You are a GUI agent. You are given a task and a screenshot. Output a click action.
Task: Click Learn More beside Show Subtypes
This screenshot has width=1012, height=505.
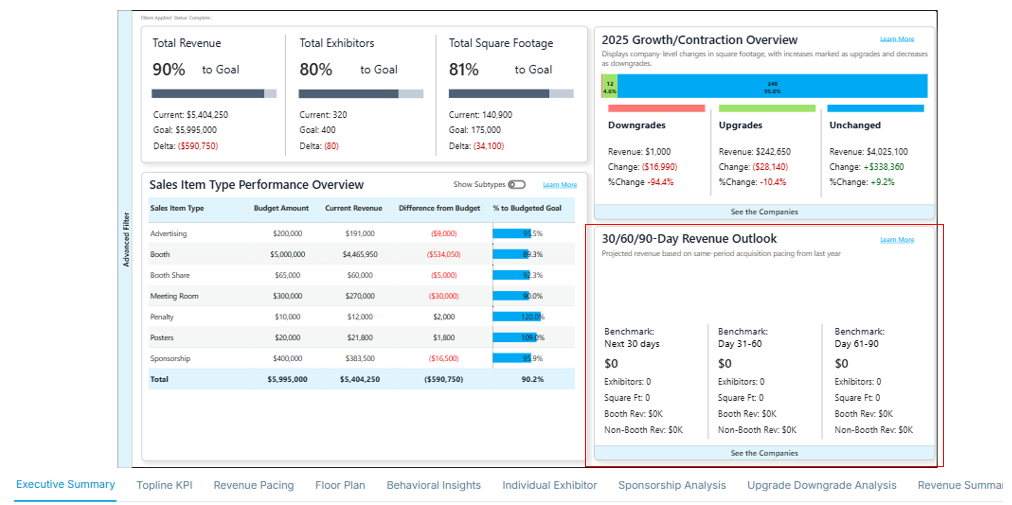pyautogui.click(x=559, y=185)
